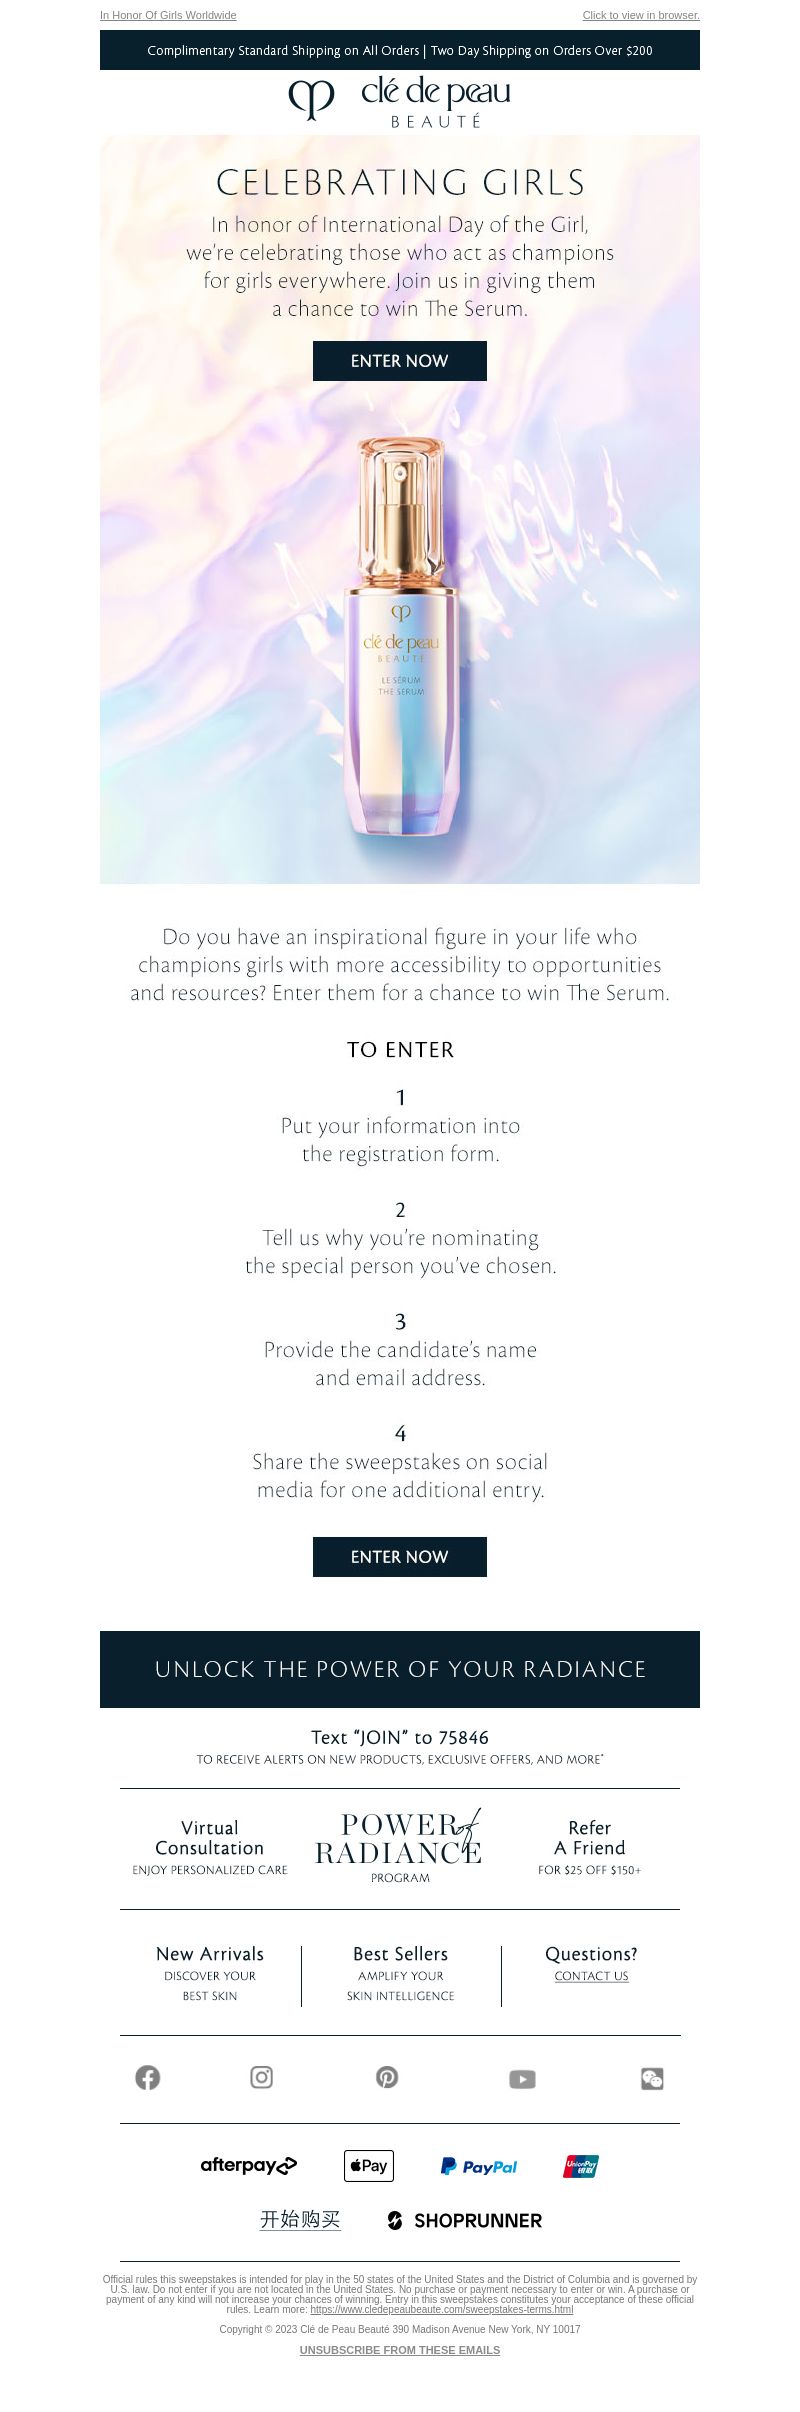Screen dimensions: 800x2412
Task: Open the Click to view in browser link
Action: pos(641,15)
